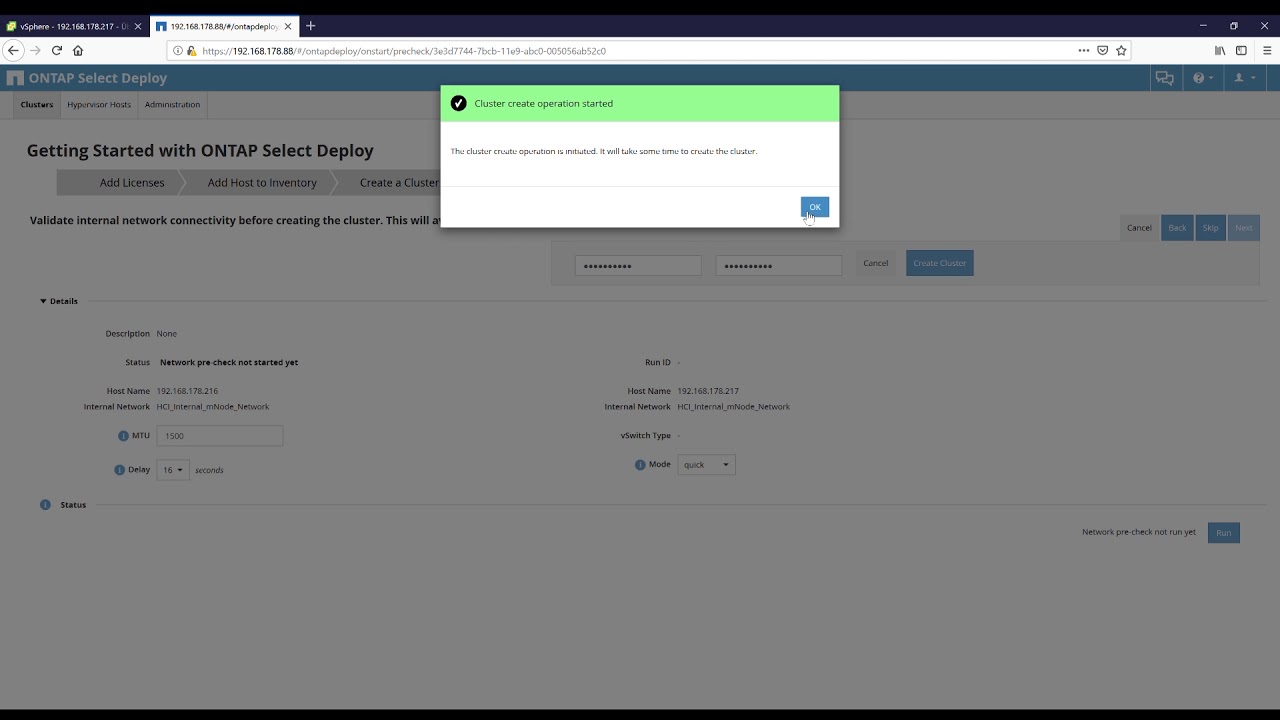Click the Create Cluster button
The height and width of the screenshot is (720, 1280).
[939, 263]
